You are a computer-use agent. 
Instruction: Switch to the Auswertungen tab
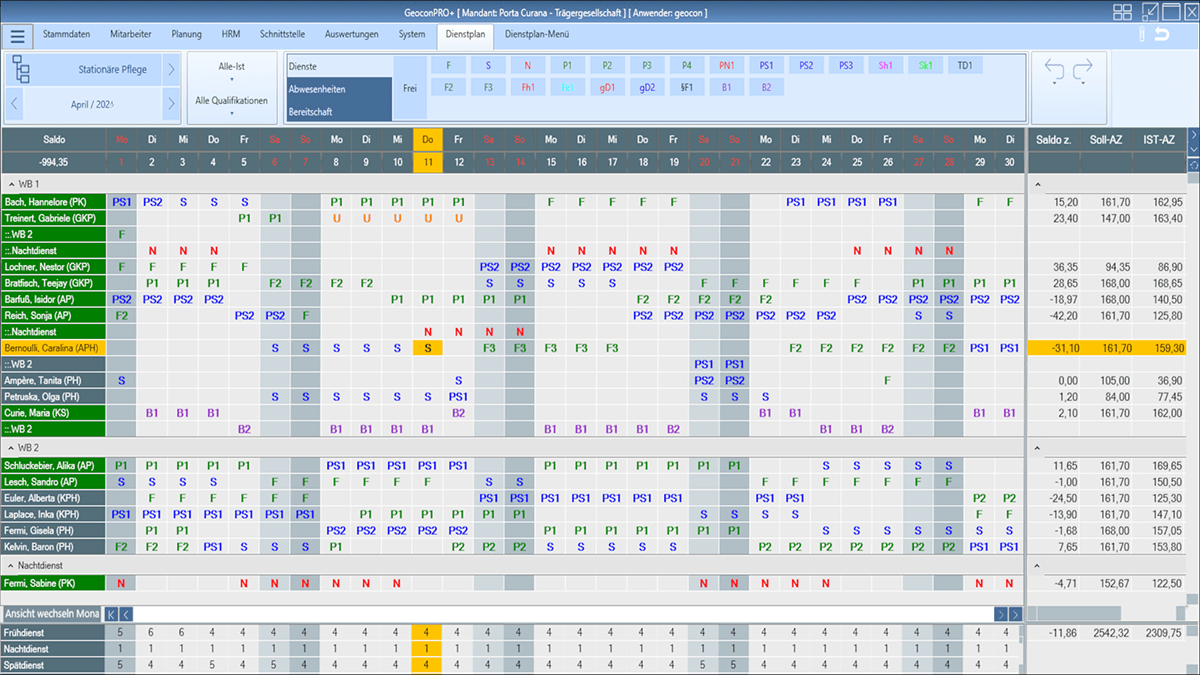pos(351,34)
